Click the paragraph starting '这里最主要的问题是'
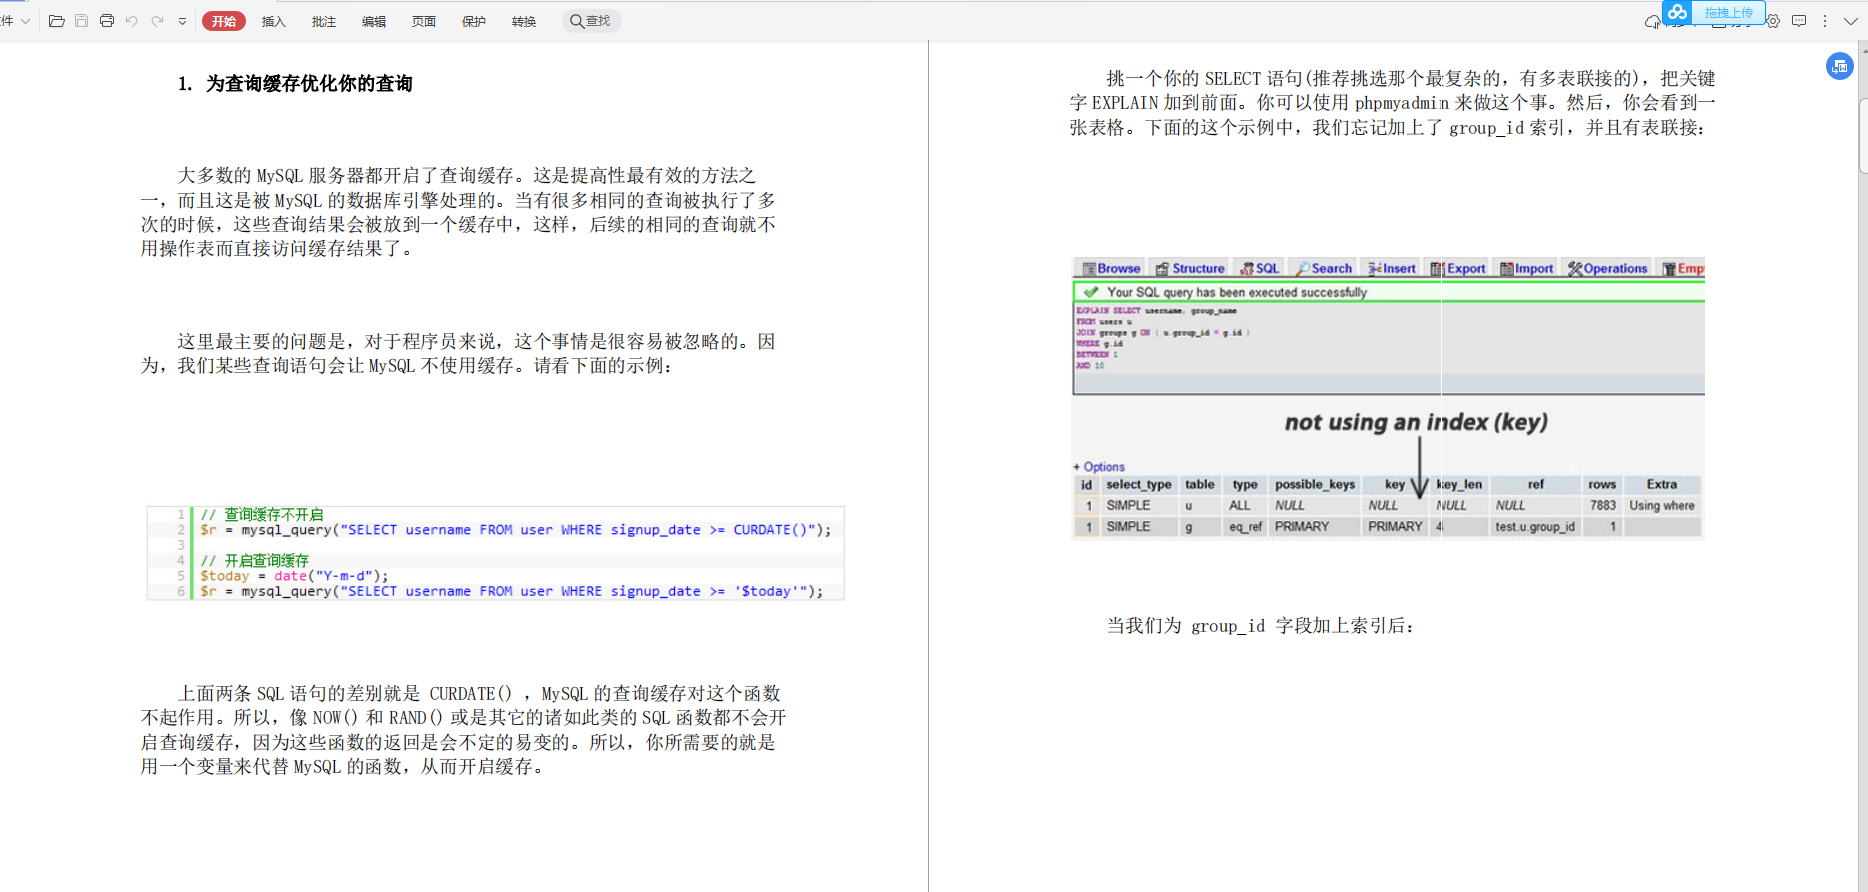This screenshot has height=892, width=1868. coord(458,354)
